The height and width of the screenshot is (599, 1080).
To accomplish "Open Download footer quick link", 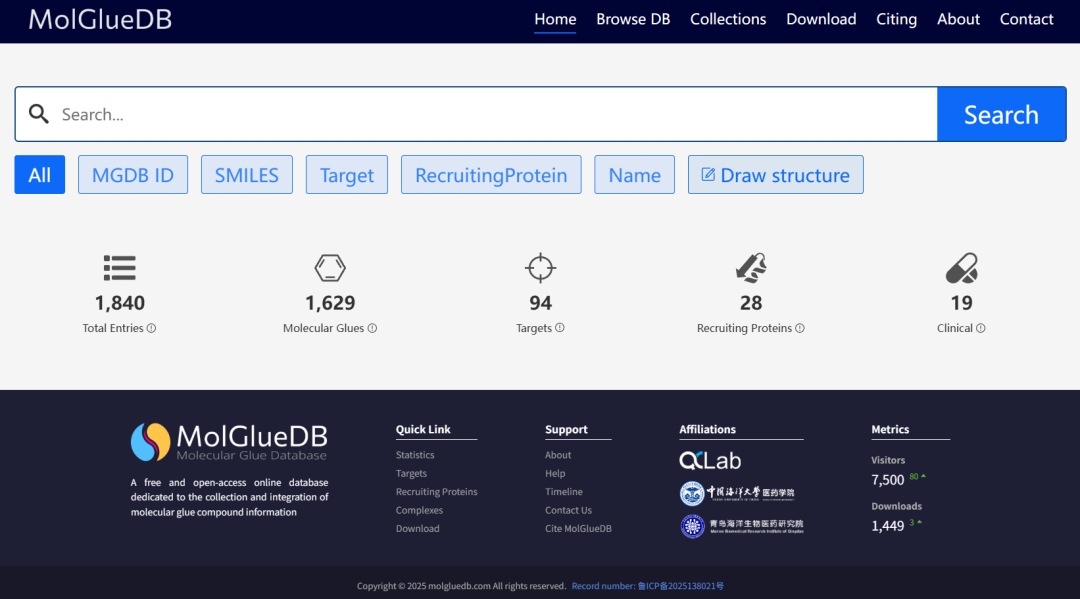I will pos(417,529).
